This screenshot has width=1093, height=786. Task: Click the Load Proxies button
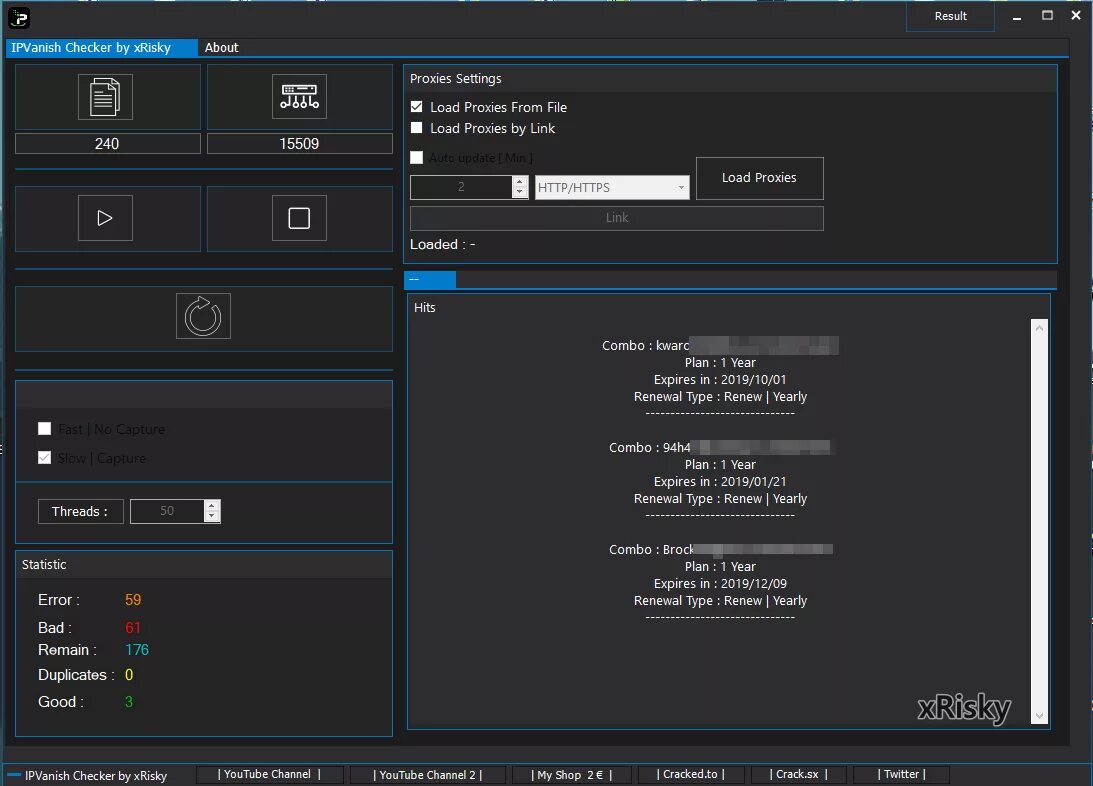point(760,178)
